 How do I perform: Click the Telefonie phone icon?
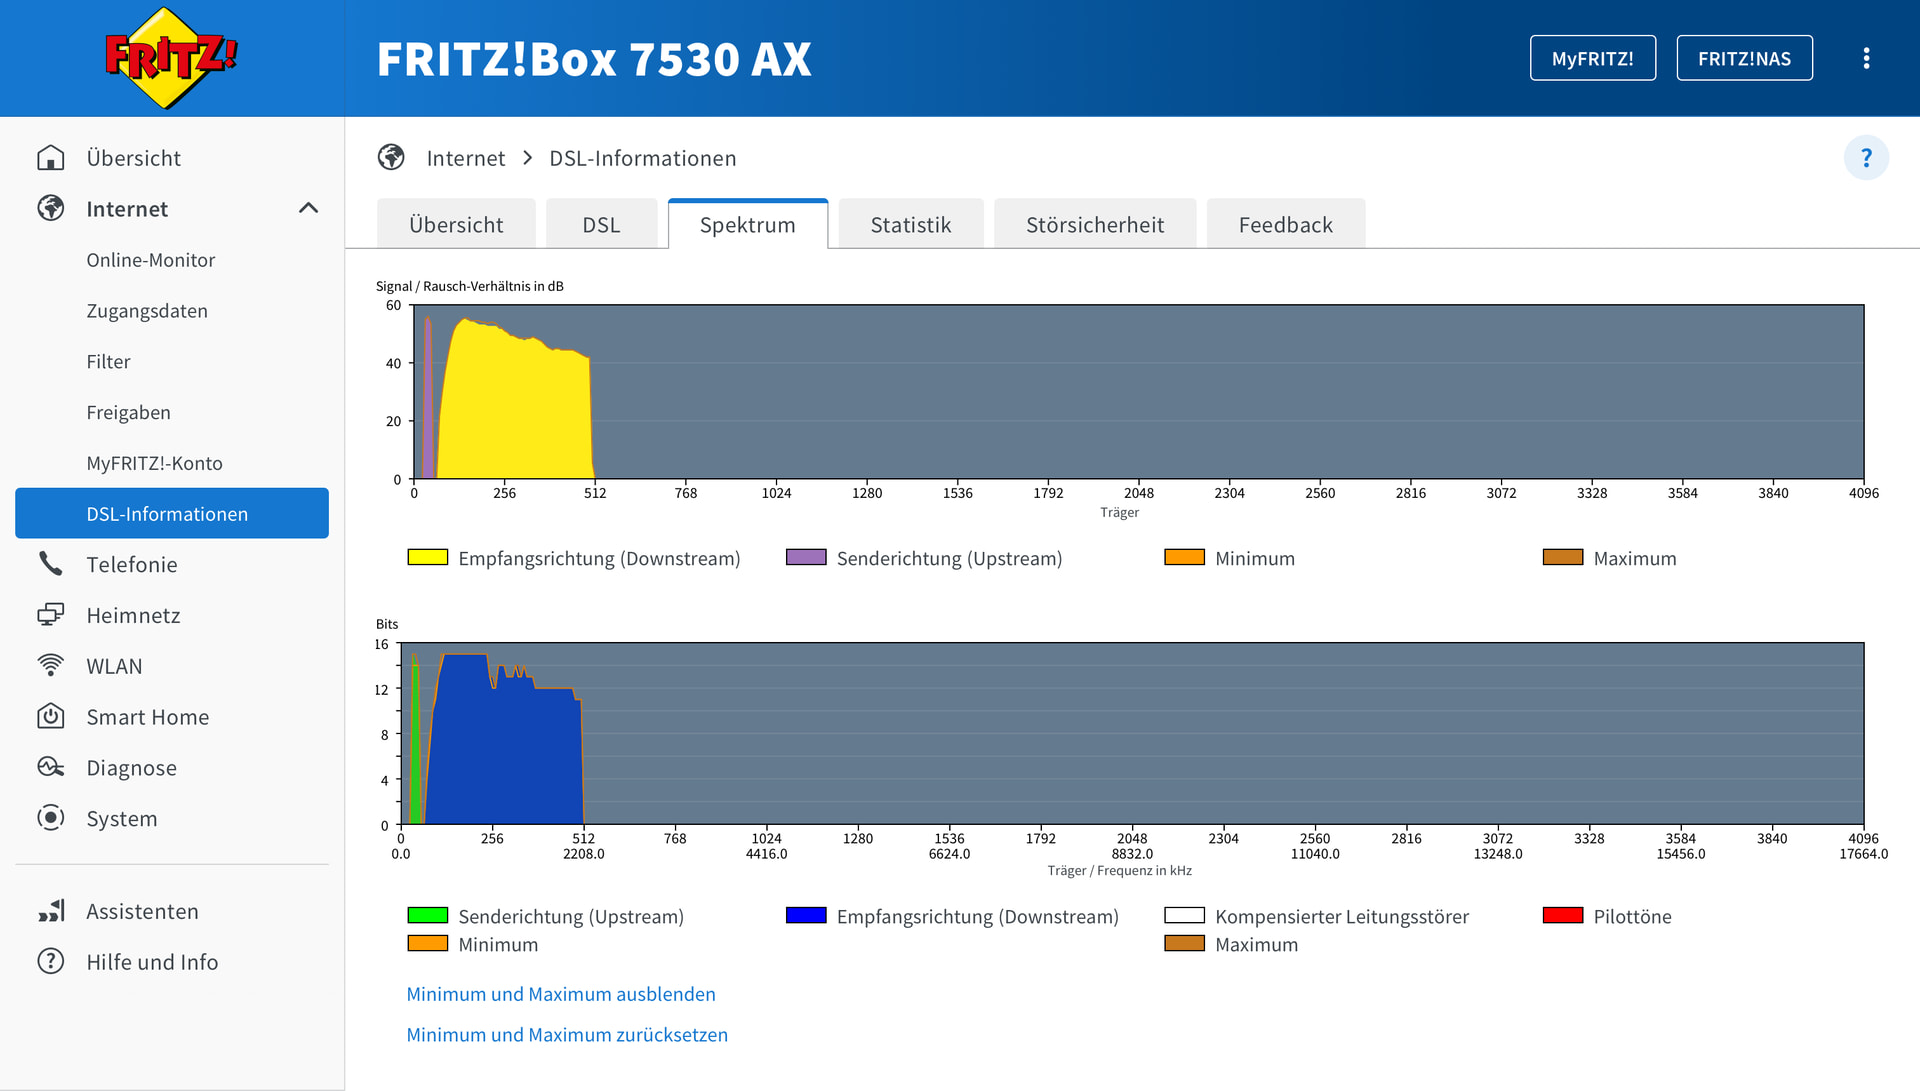pyautogui.click(x=50, y=564)
